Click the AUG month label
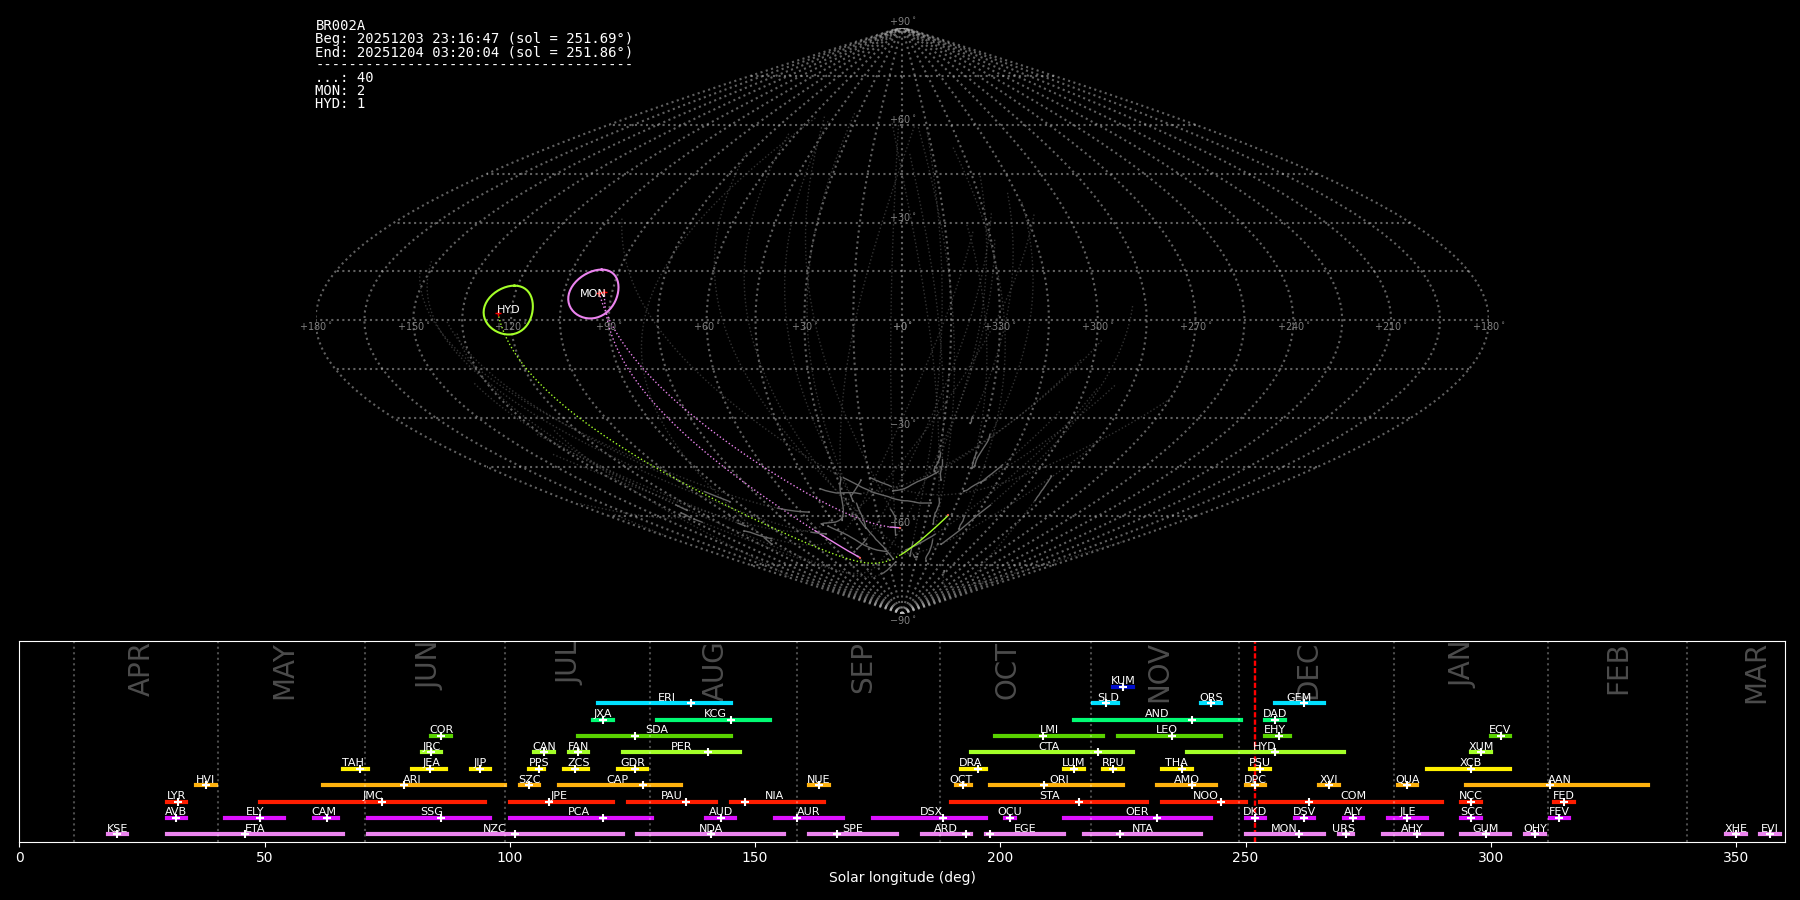Screen dimensions: 1800x900 pyautogui.click(x=714, y=670)
